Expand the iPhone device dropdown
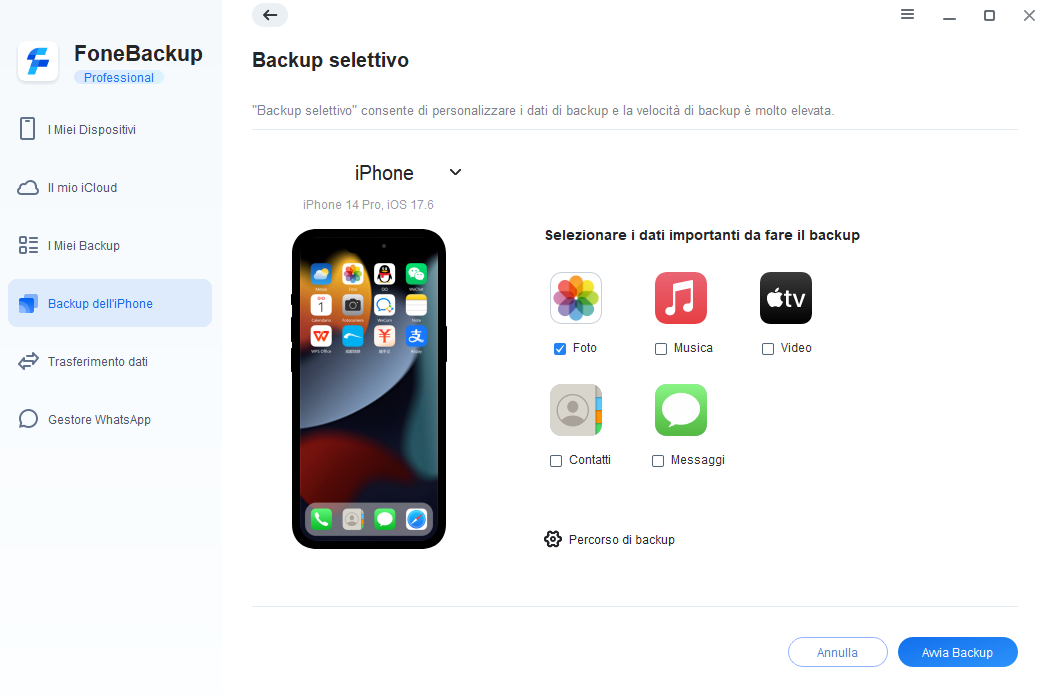The width and height of the screenshot is (1042, 695). tap(455, 172)
